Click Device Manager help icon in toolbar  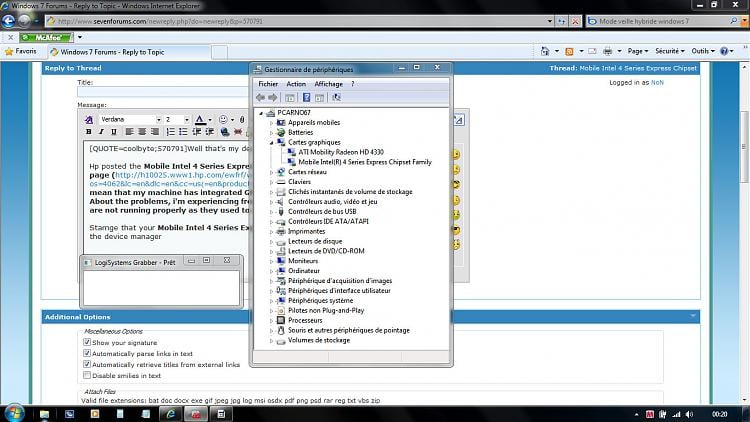click(x=307, y=98)
